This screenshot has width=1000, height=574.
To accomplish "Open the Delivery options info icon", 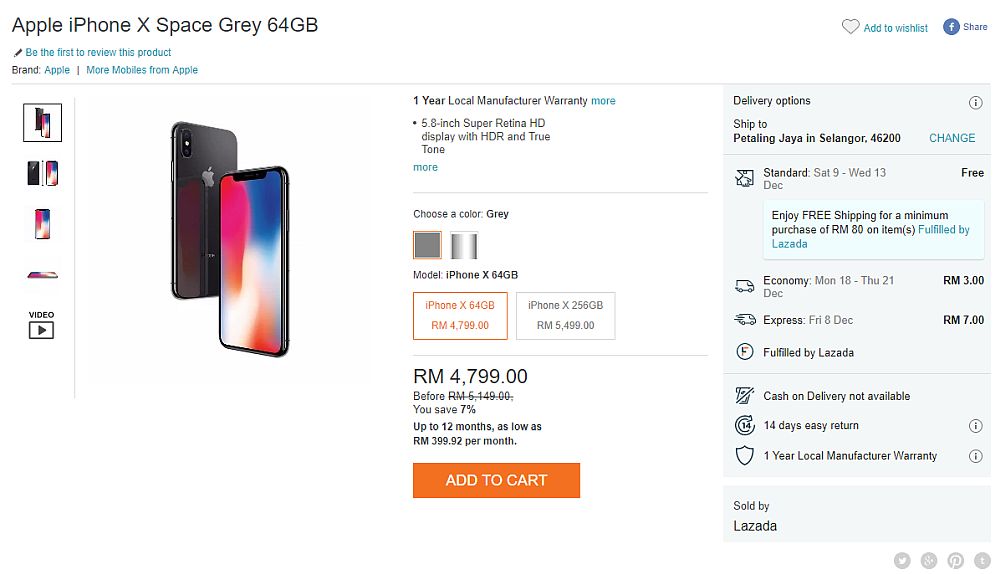I will click(975, 103).
